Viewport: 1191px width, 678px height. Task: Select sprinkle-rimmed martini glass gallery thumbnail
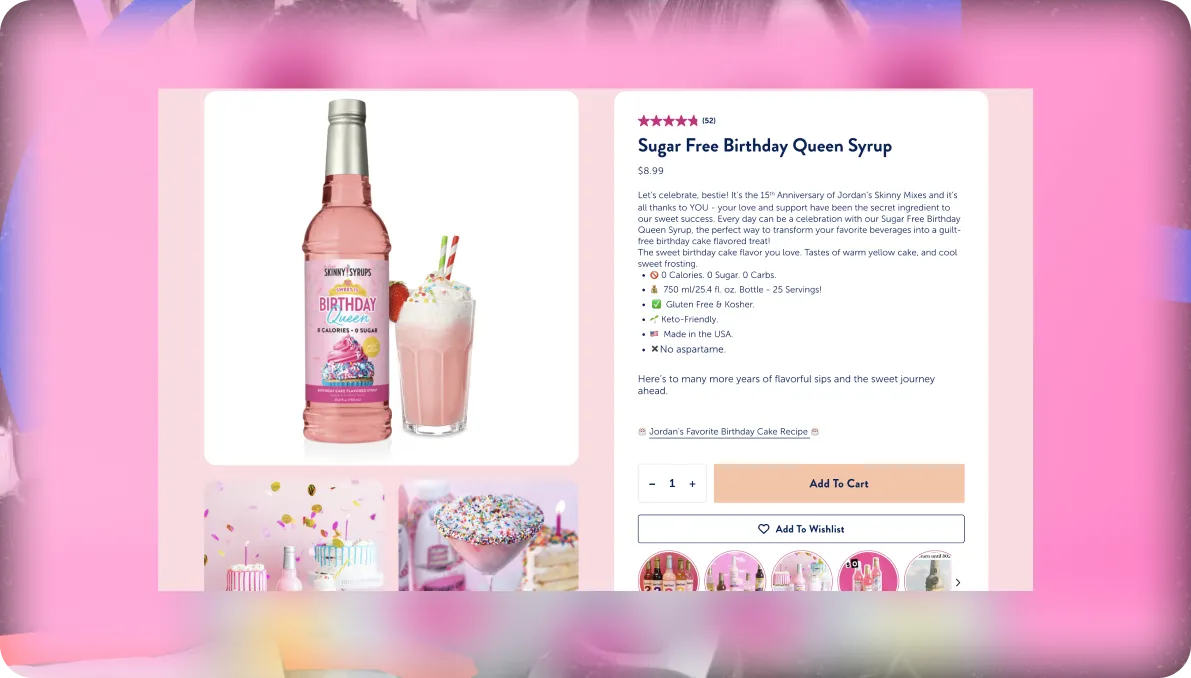point(488,535)
